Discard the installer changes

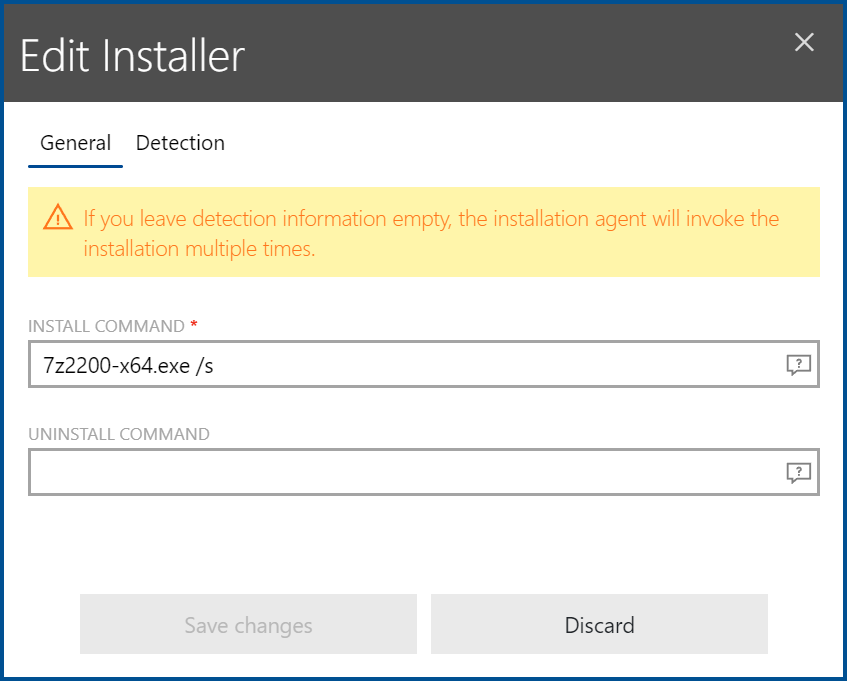pos(599,624)
